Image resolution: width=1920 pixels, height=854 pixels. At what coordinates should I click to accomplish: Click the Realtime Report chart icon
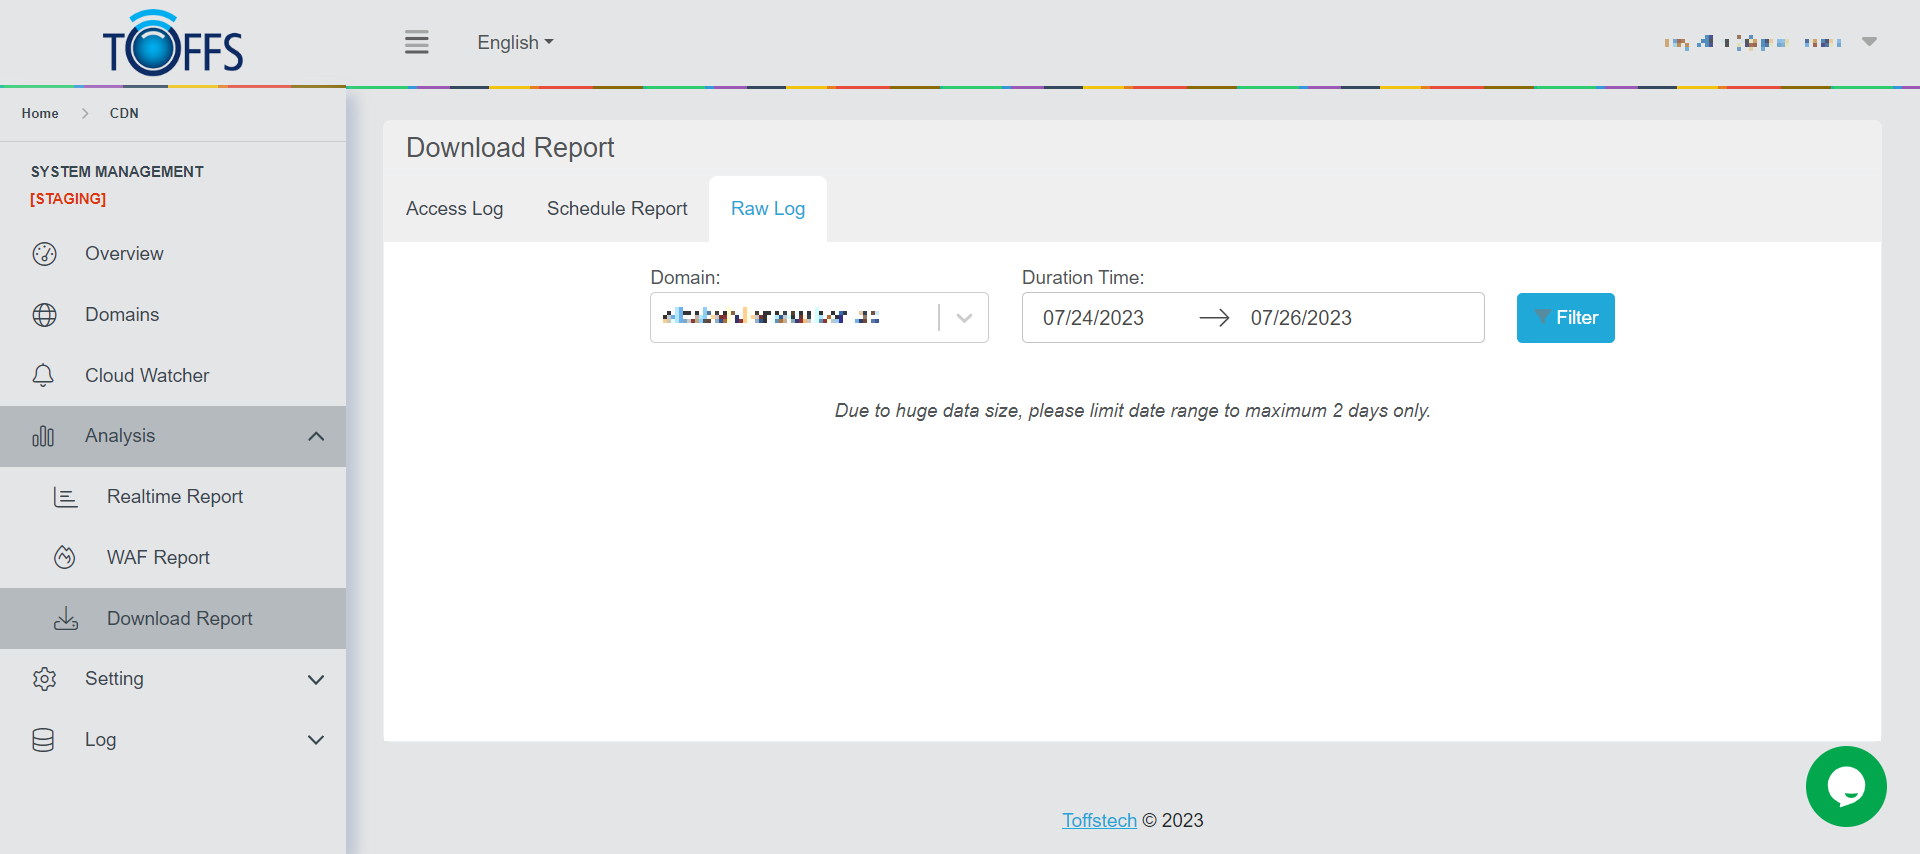(65, 497)
